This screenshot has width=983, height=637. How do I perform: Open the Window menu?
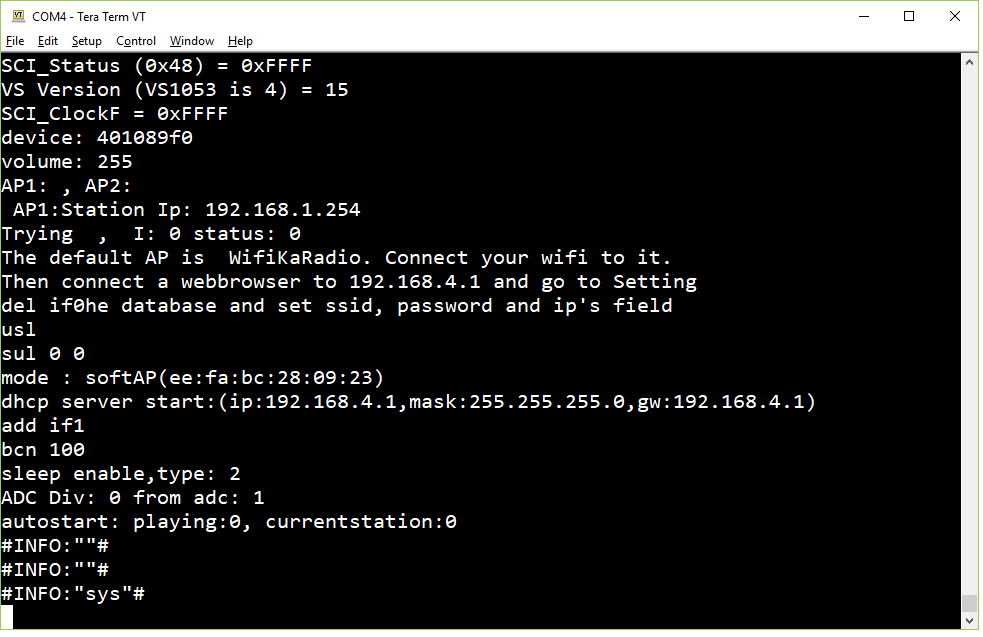pos(192,41)
